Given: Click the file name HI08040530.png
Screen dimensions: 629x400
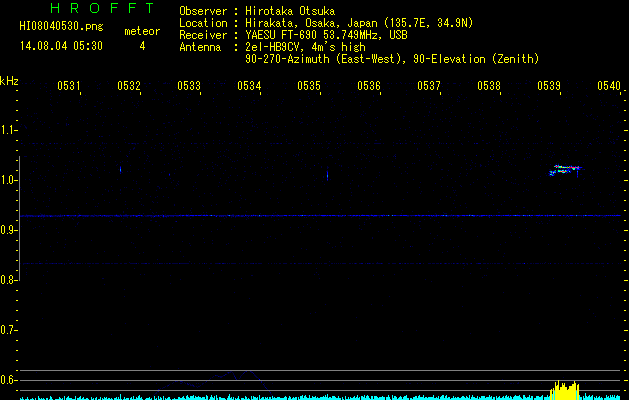Looking at the screenshot, I should coord(61,26).
